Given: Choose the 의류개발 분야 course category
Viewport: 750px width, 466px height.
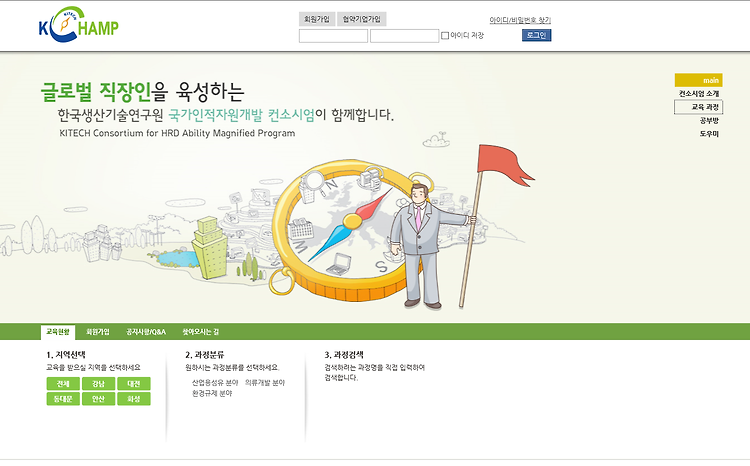Looking at the screenshot, I should click(x=265, y=383).
